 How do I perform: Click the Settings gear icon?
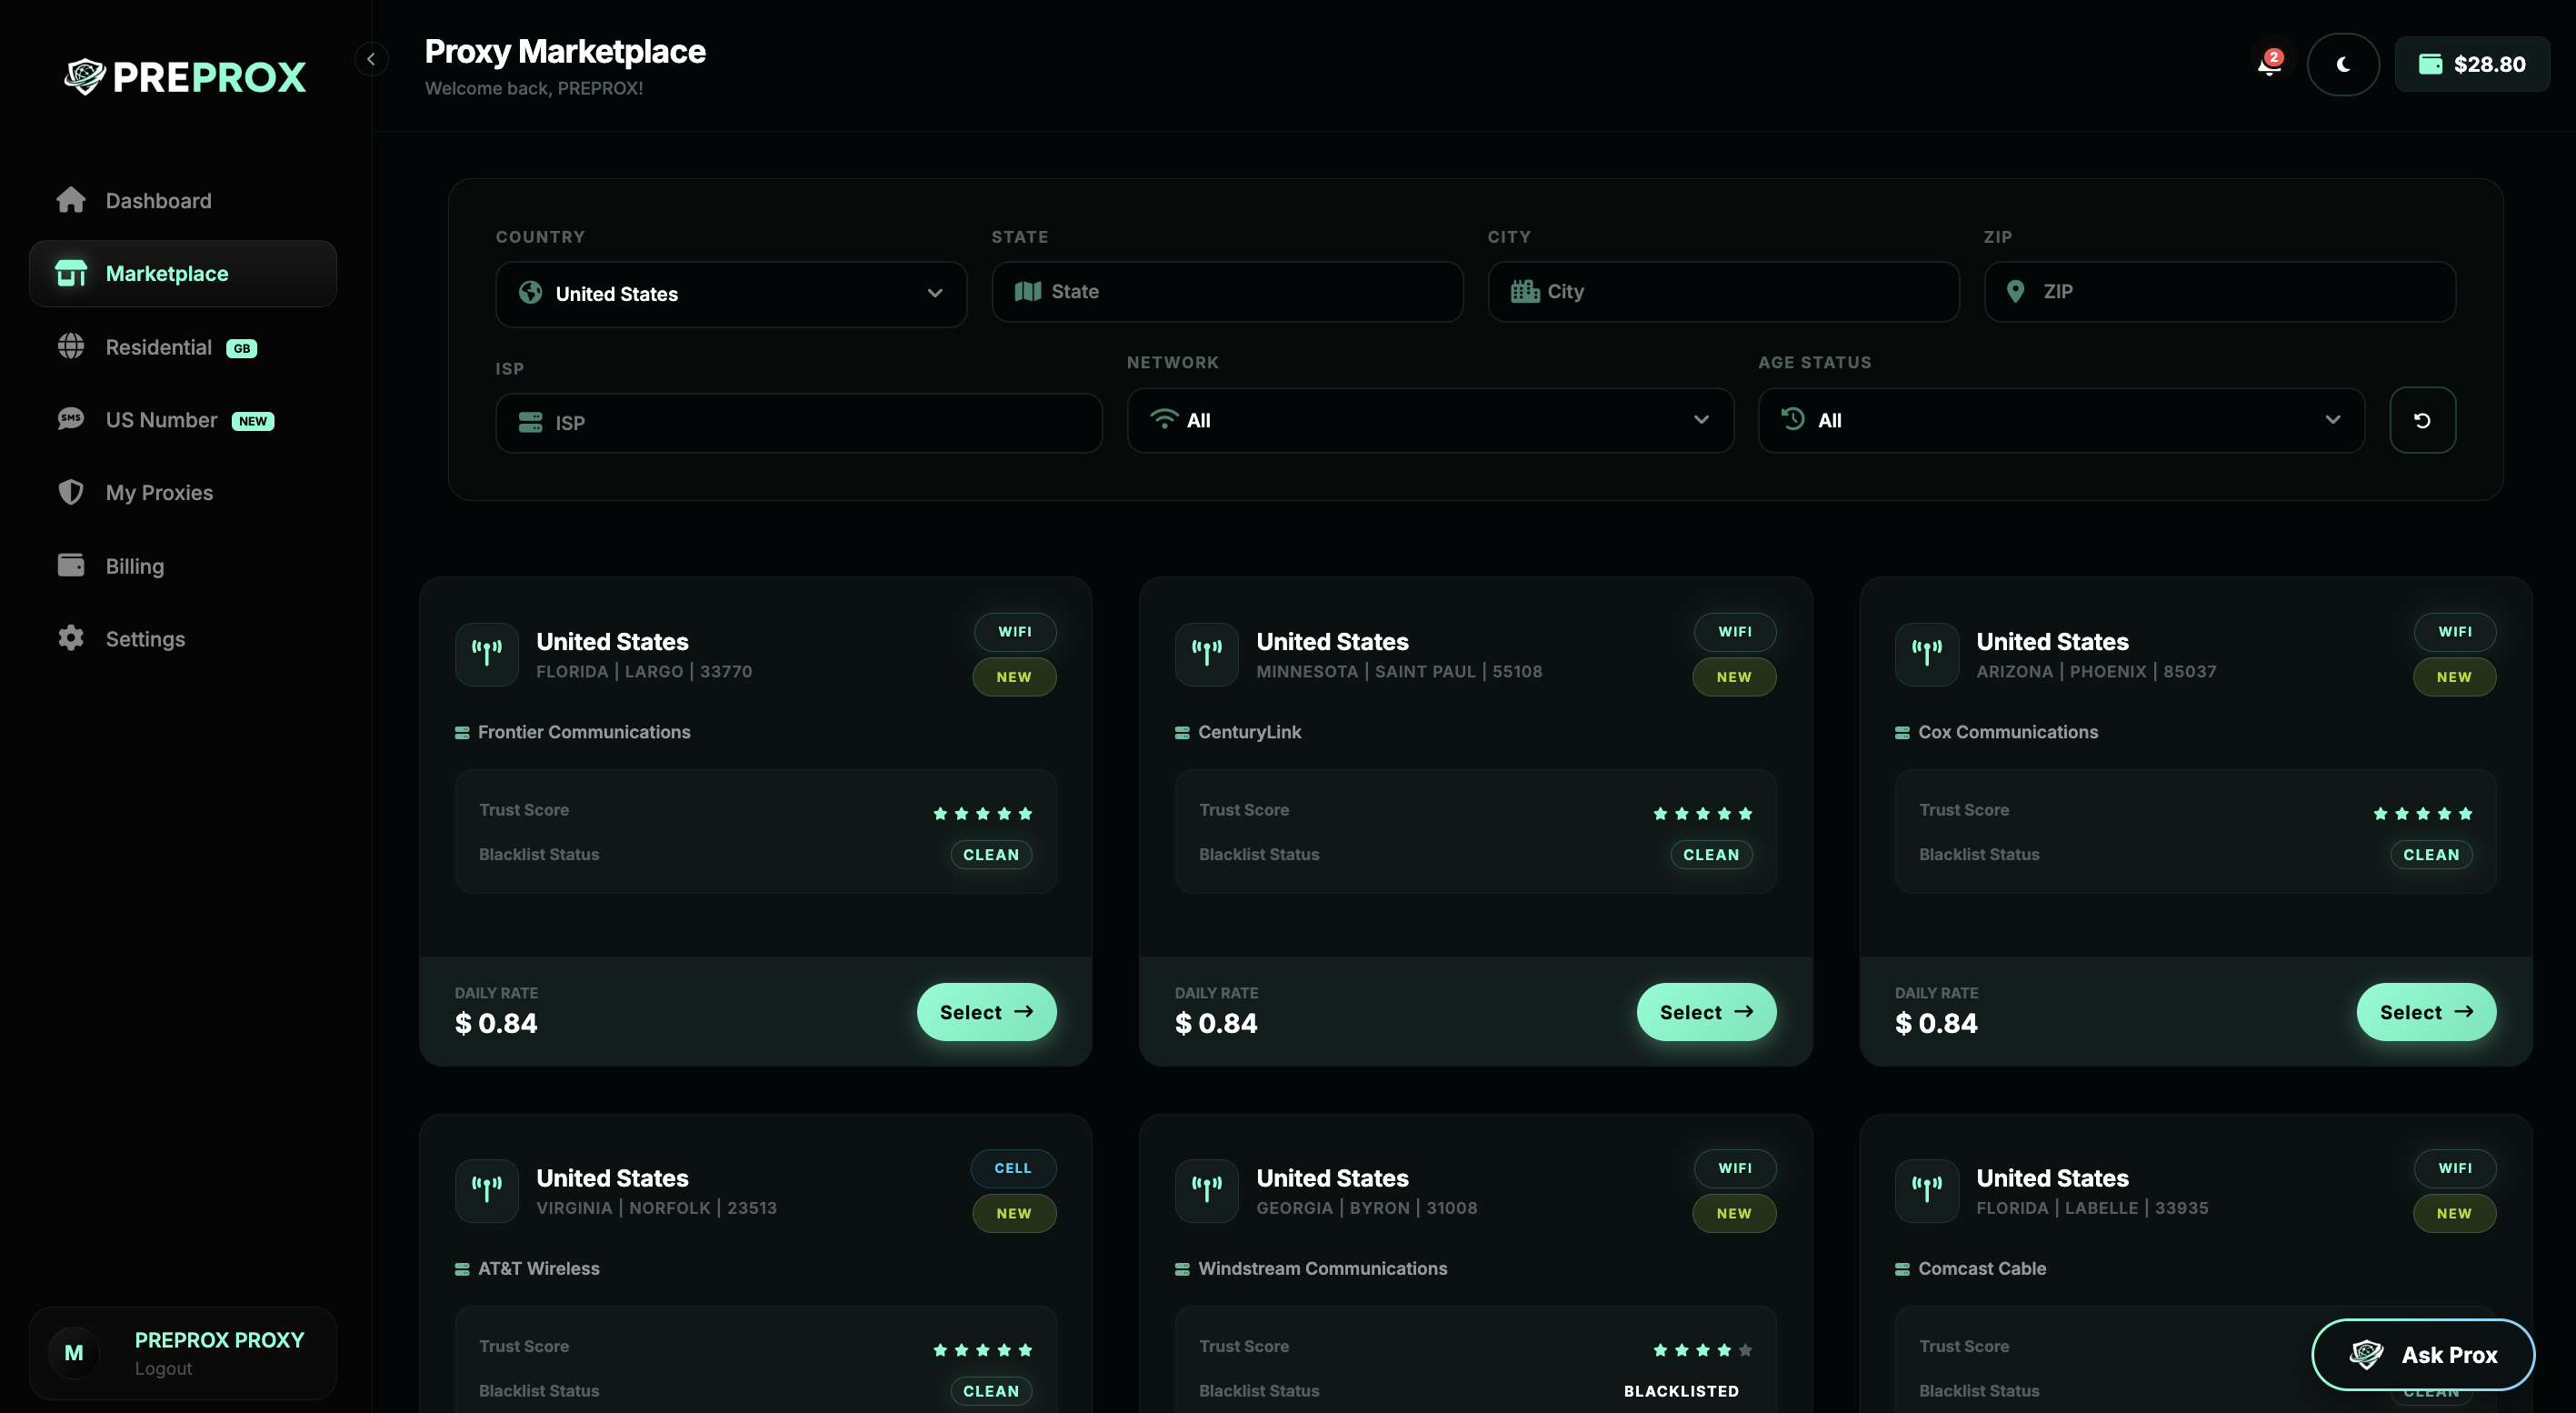tap(71, 638)
